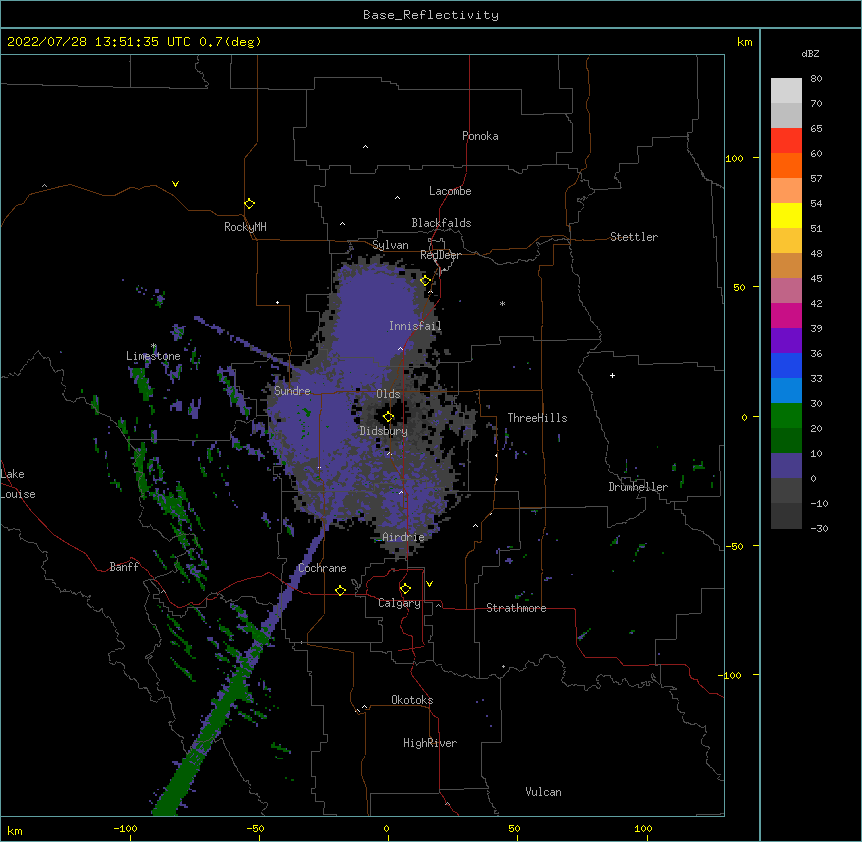Choose the slate purple swatch between 10 and 0
The image size is (862, 842).
(x=786, y=466)
